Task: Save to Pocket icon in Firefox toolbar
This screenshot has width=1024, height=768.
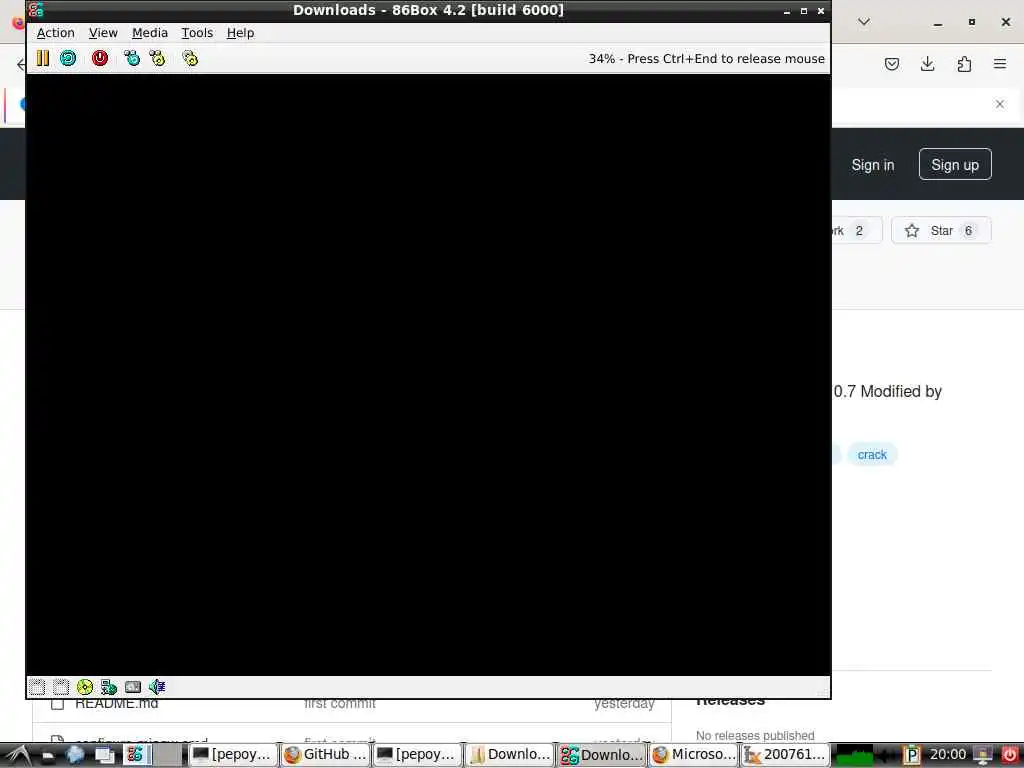Action: 891,64
